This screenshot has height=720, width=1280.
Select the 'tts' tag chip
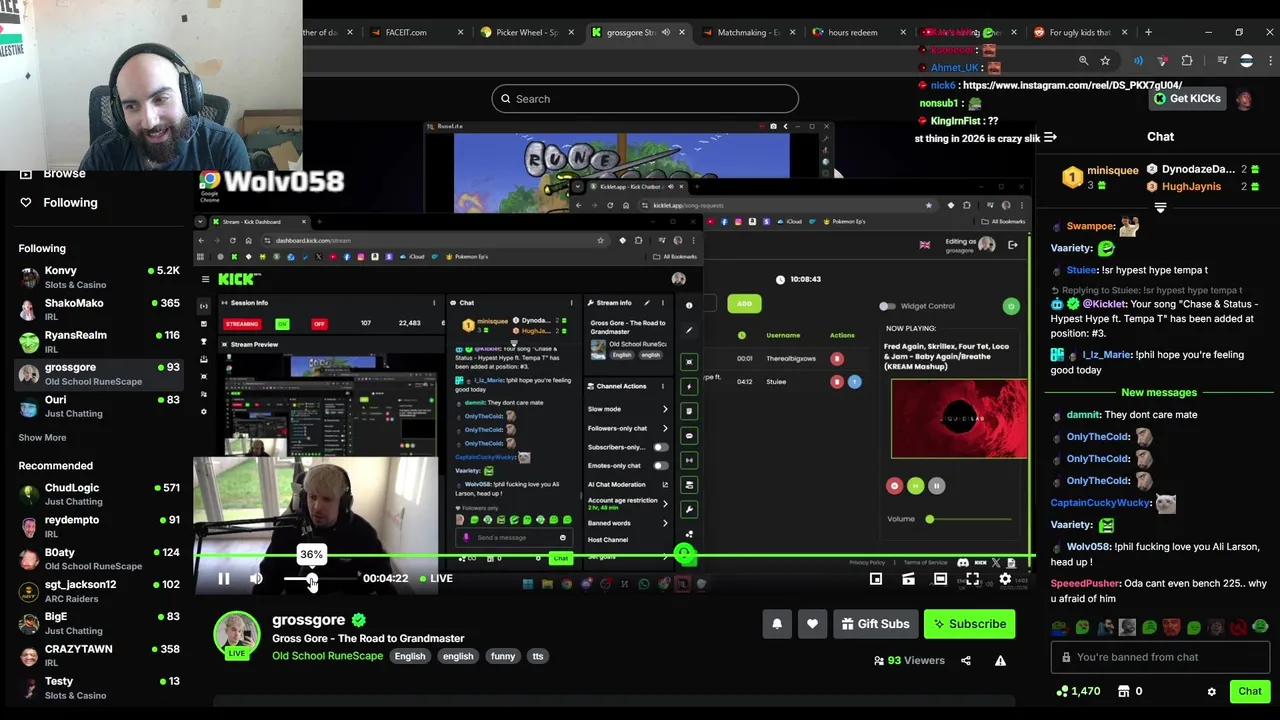coord(538,656)
